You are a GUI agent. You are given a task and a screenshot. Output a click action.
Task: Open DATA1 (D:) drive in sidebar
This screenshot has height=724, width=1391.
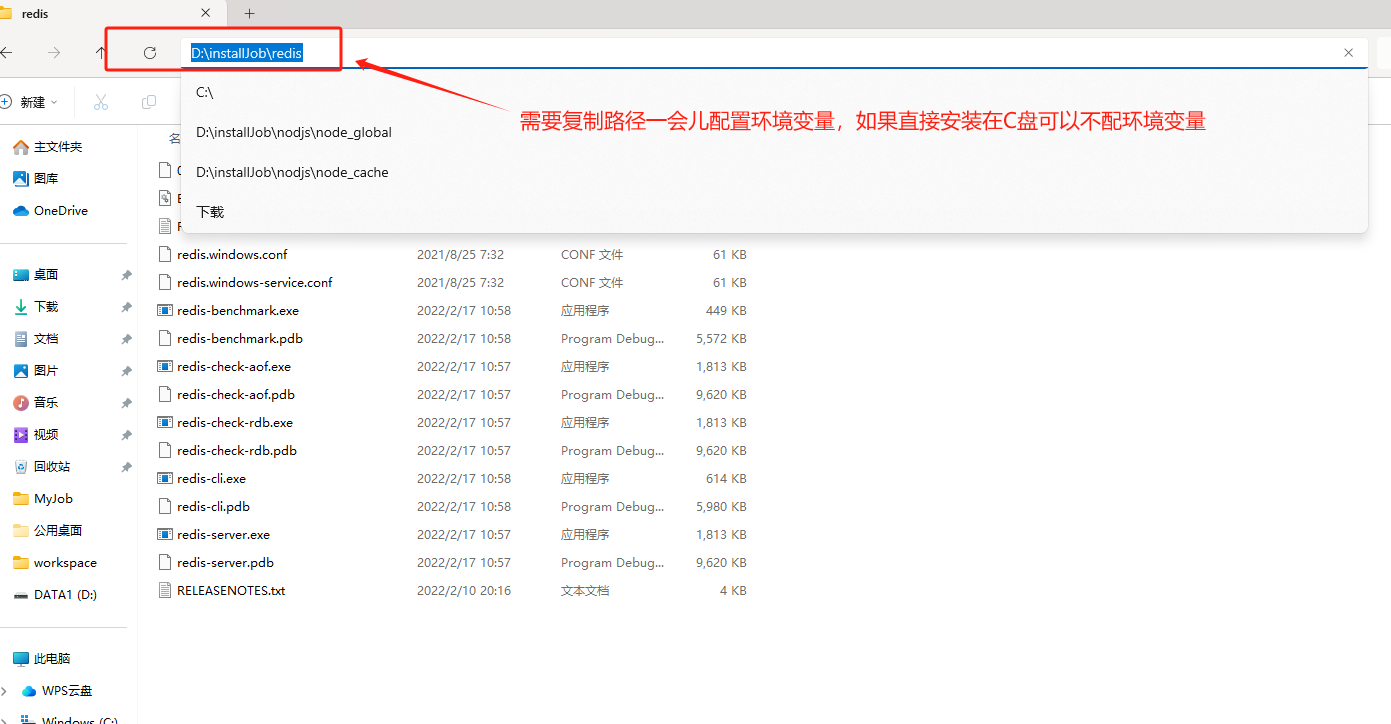[55, 595]
